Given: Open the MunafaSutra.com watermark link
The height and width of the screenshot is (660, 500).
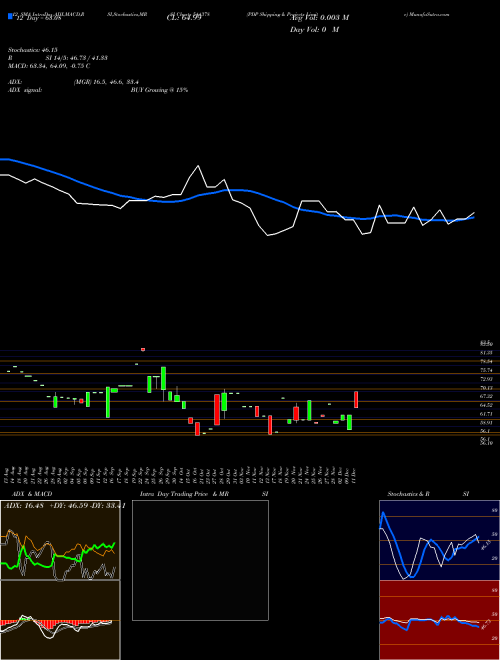Looking at the screenshot, I should pos(426,14).
